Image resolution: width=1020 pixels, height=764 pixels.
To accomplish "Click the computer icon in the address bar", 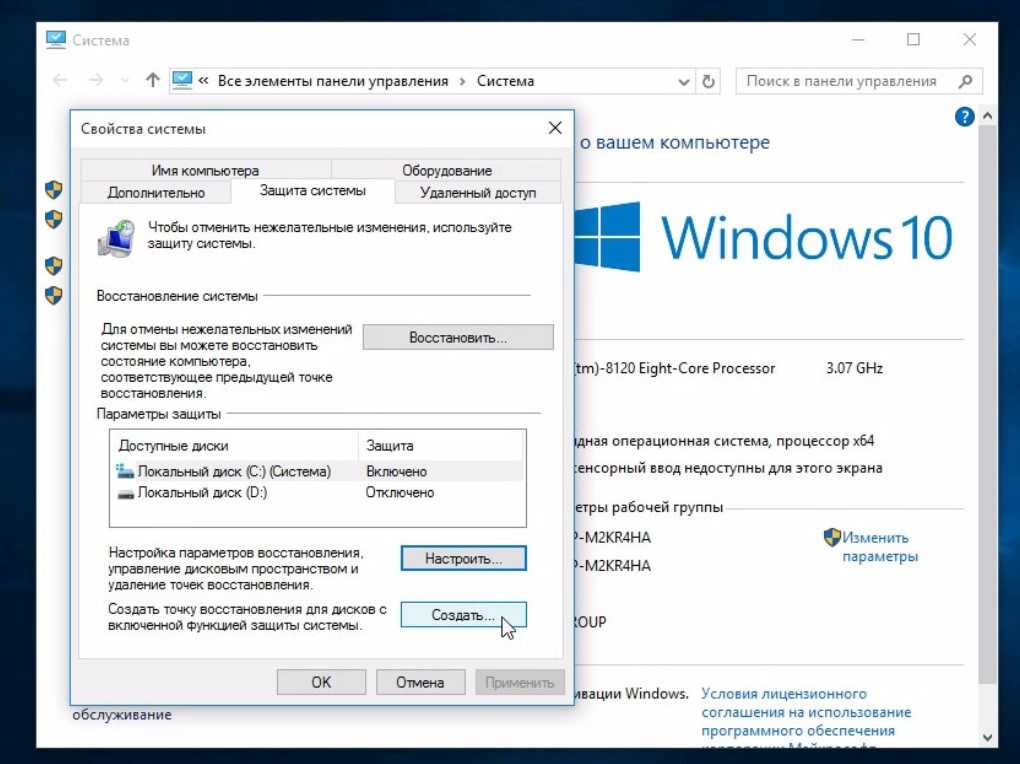I will pos(182,81).
